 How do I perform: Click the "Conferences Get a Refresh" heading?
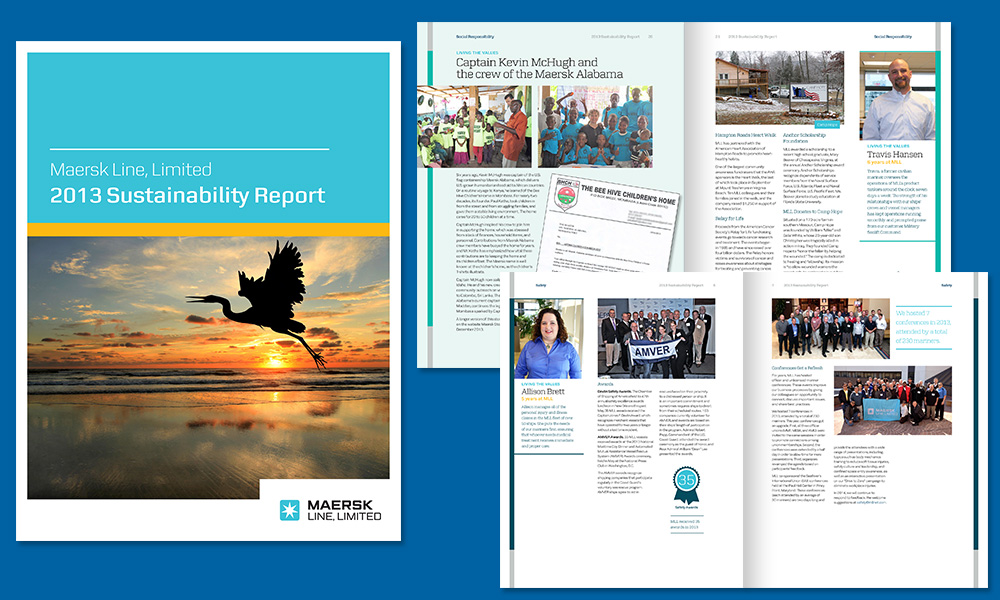[x=797, y=368]
